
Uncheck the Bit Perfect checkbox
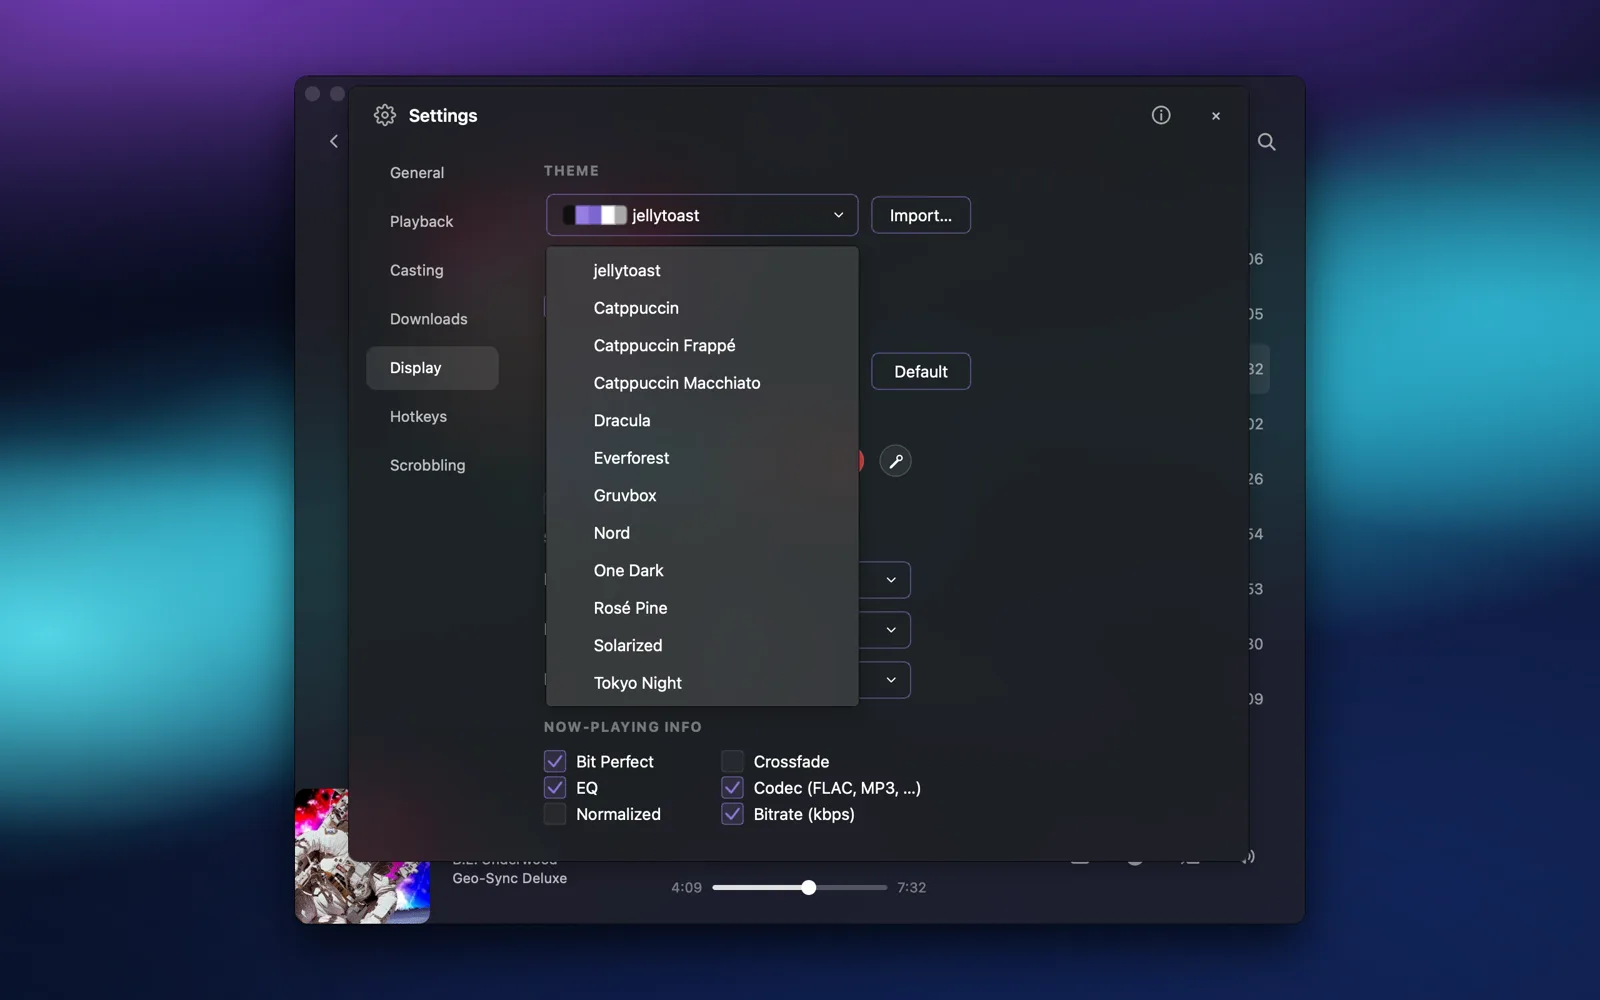click(x=555, y=762)
